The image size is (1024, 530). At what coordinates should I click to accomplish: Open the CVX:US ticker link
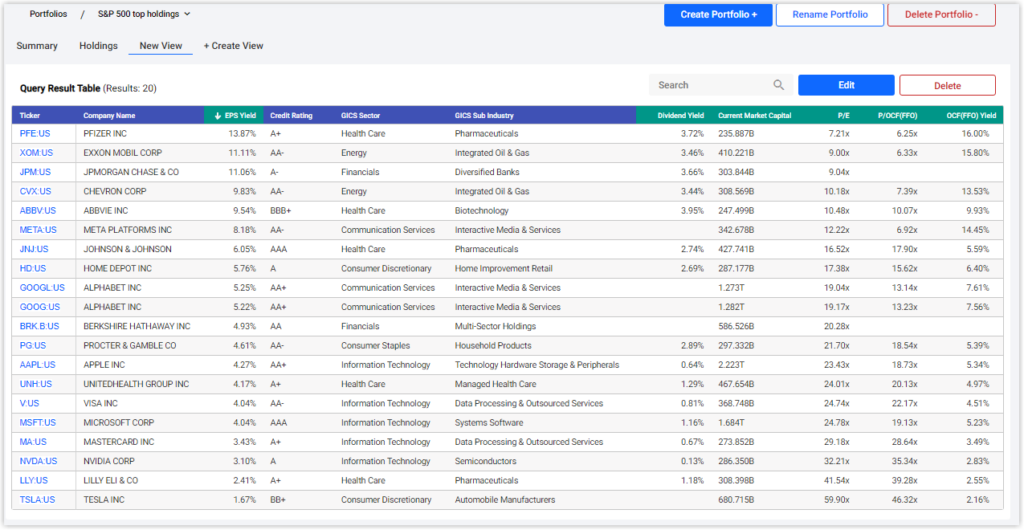pyautogui.click(x=35, y=191)
